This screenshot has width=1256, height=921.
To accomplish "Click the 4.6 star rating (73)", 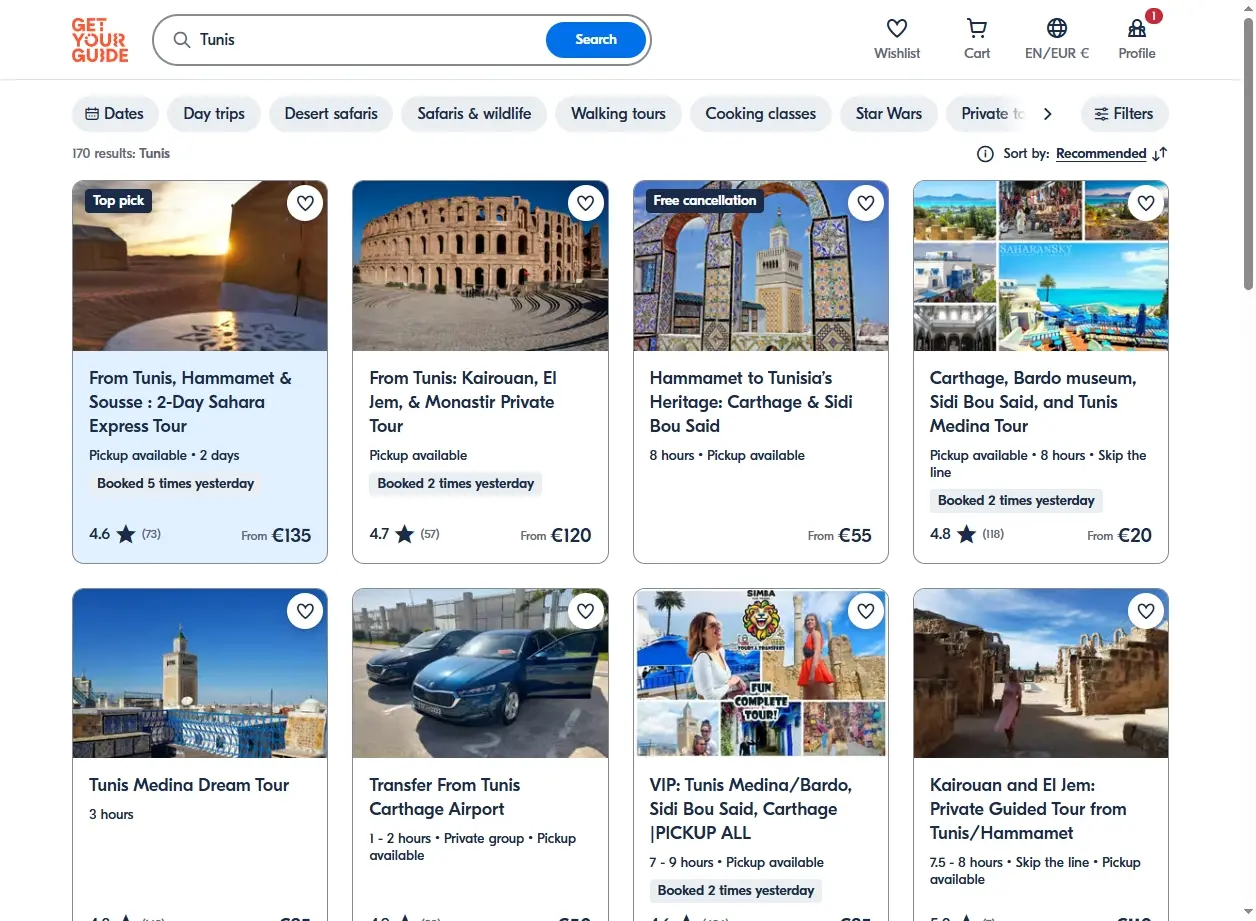I will click(x=125, y=534).
